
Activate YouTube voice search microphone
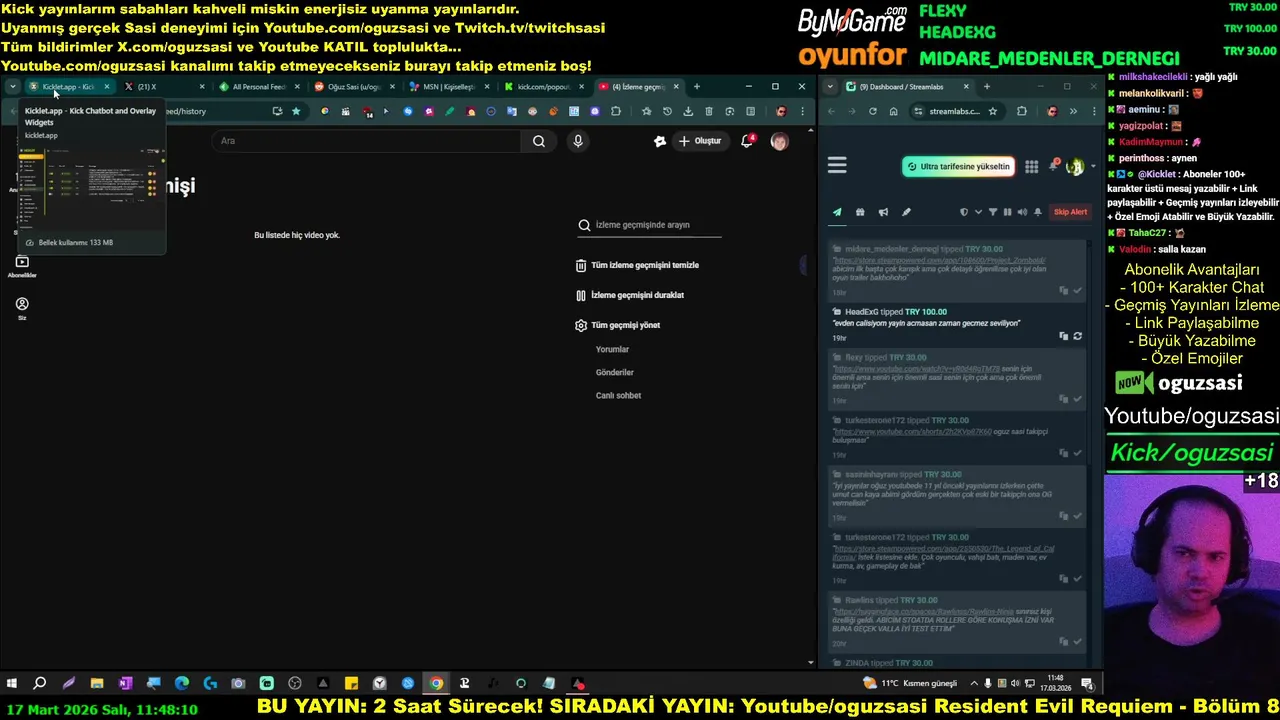[578, 141]
